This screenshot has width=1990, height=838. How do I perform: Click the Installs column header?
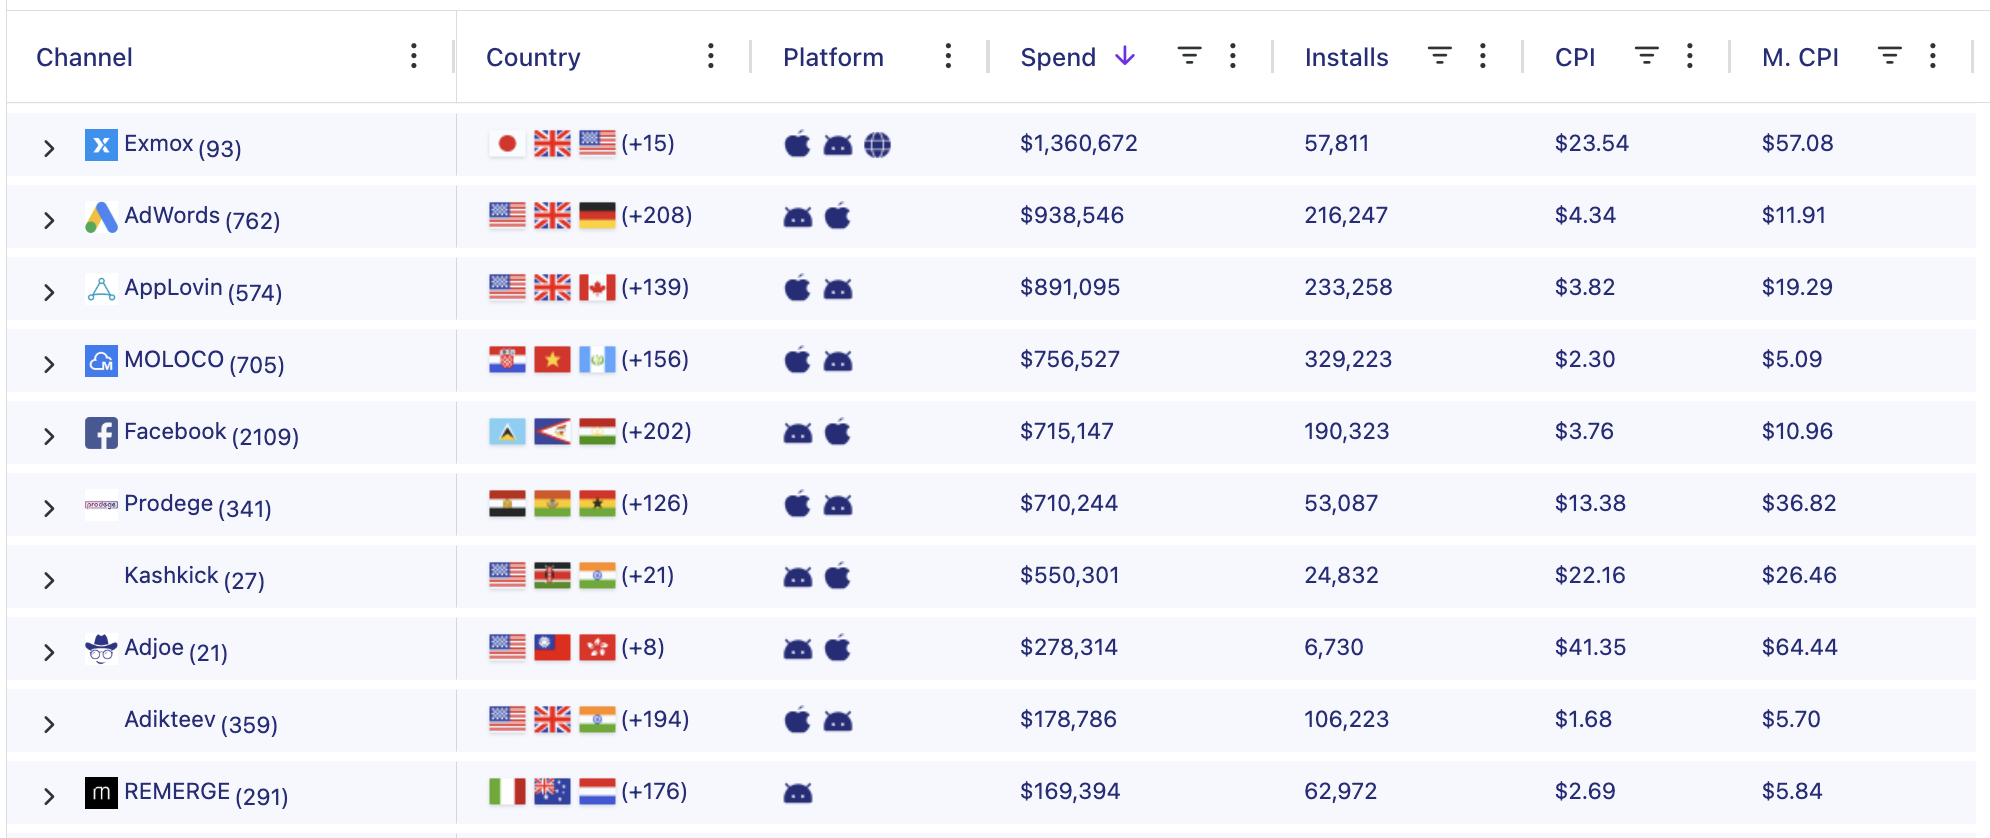tap(1346, 58)
